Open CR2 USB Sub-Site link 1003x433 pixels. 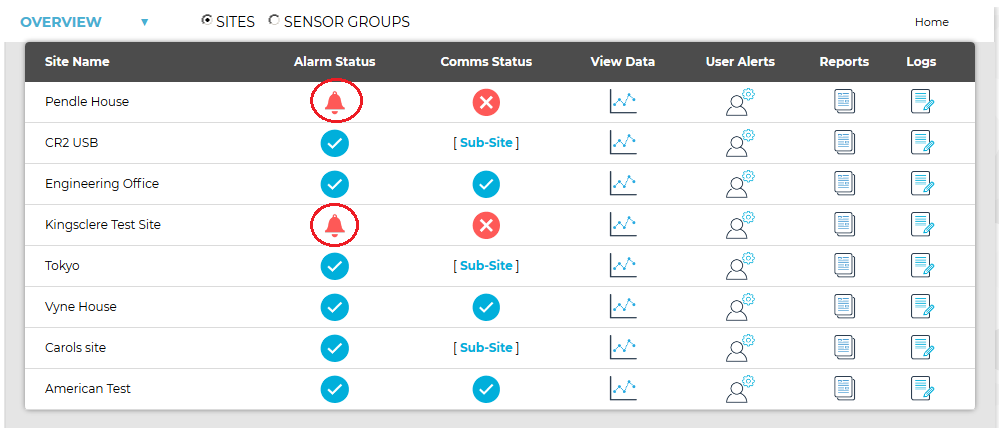click(486, 143)
